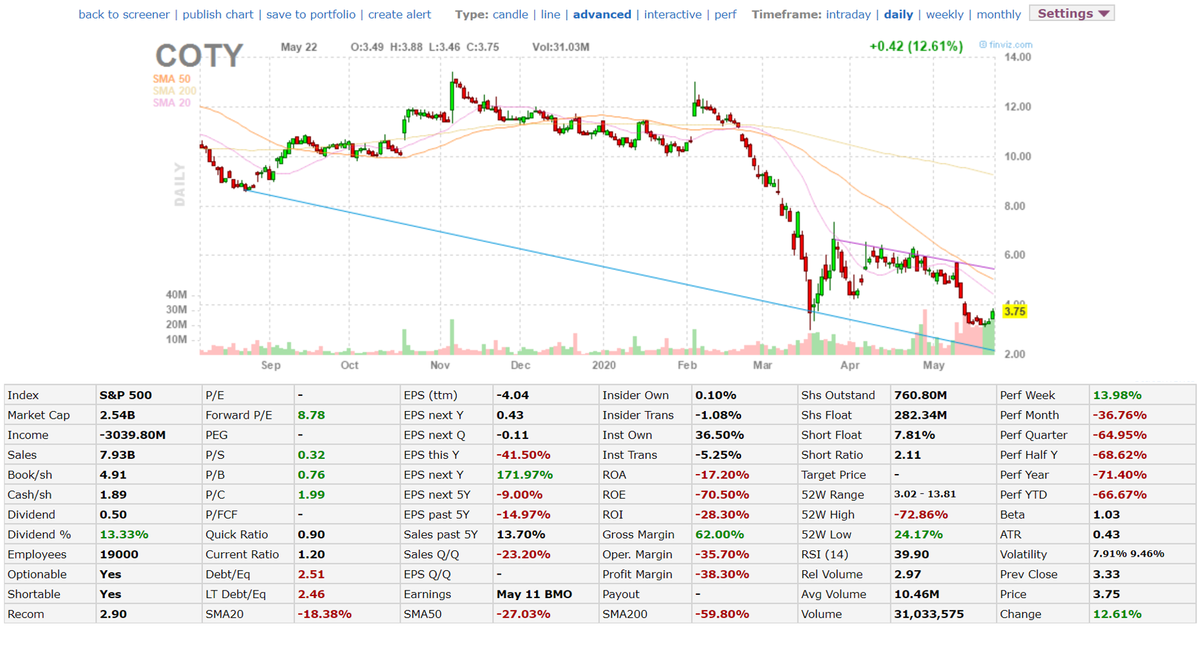Screen dimensions: 1200x656
Task: Click the Avg Volume value 10.46M
Action: click(917, 595)
